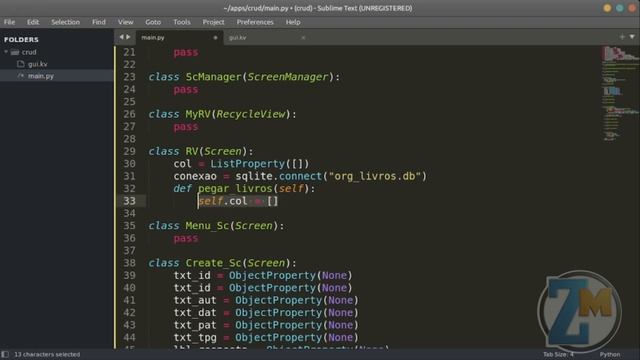Open the File menu
The width and height of the screenshot is (640, 360).
coord(9,22)
